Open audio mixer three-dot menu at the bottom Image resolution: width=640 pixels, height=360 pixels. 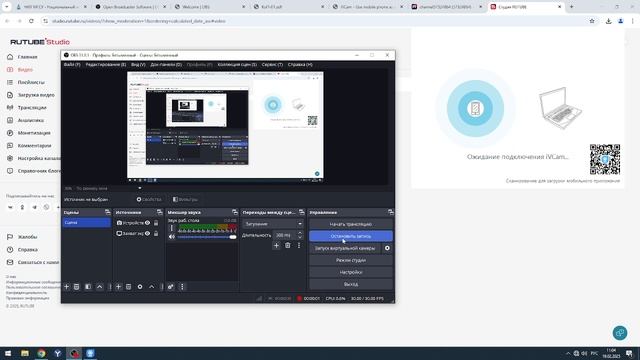182,287
